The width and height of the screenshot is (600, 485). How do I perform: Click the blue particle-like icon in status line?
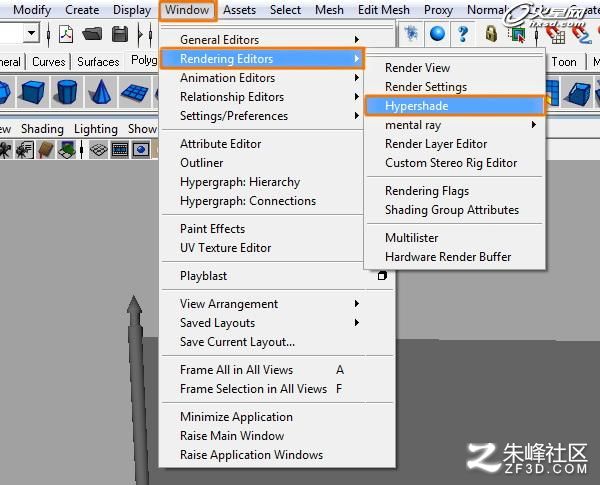tap(411, 34)
